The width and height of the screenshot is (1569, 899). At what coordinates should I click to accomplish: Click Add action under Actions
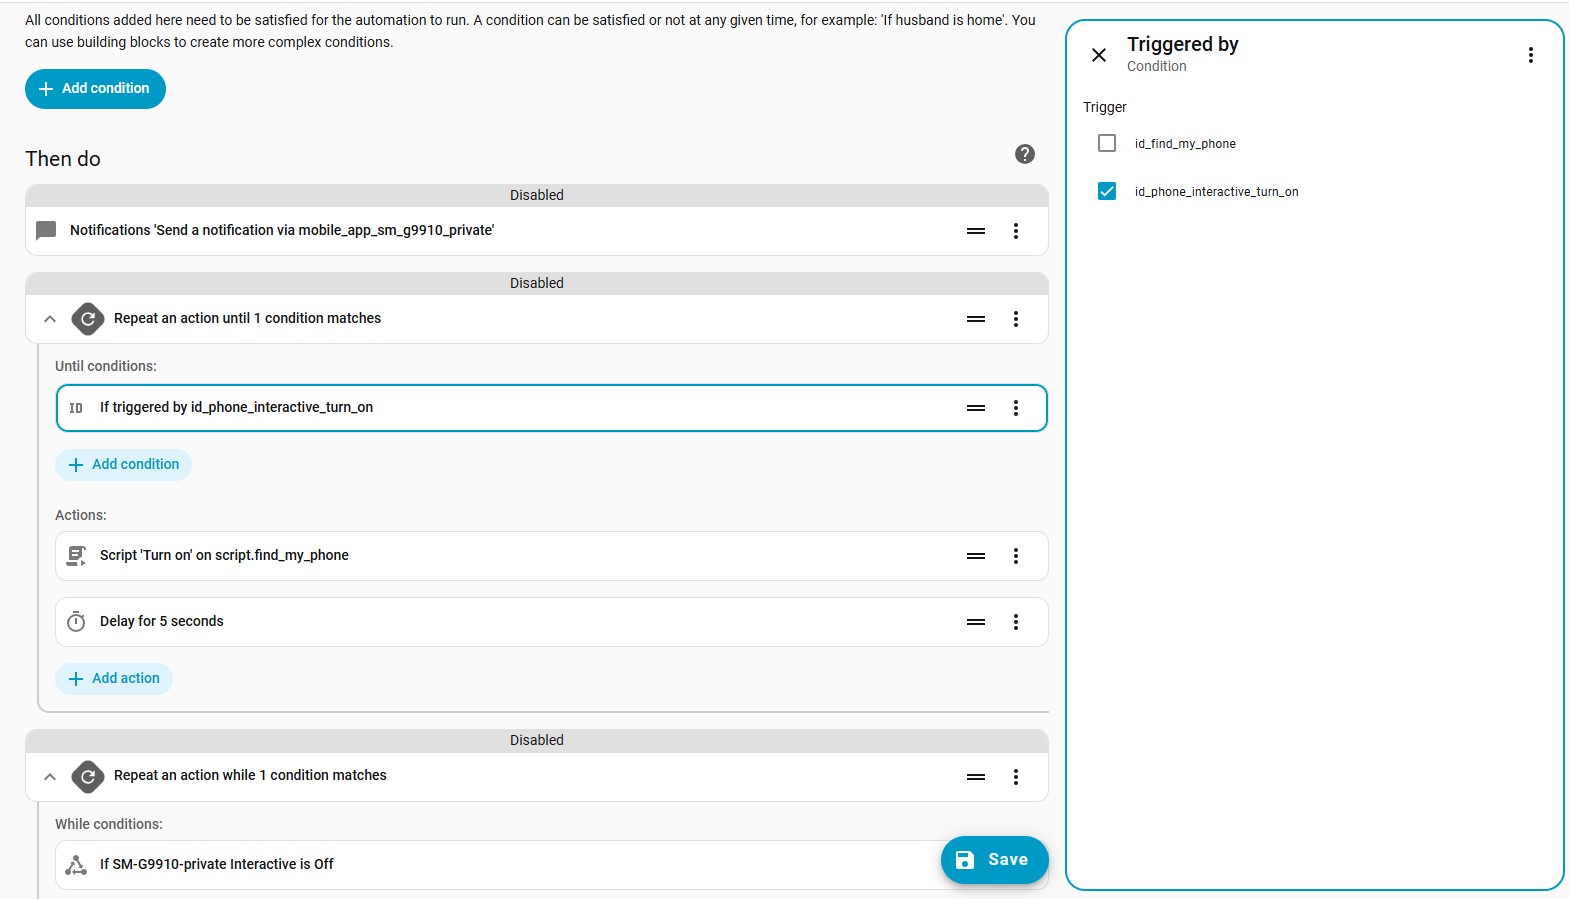click(x=114, y=679)
